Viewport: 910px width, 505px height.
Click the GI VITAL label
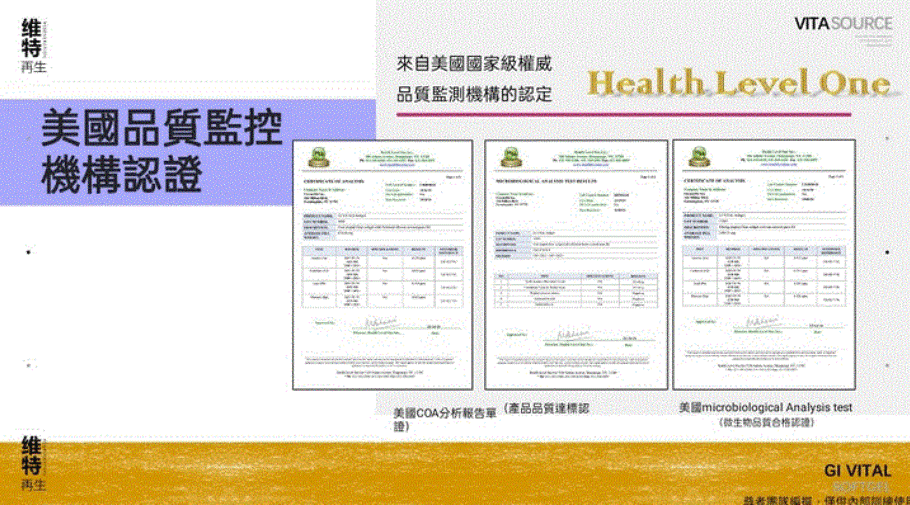[x=857, y=471]
